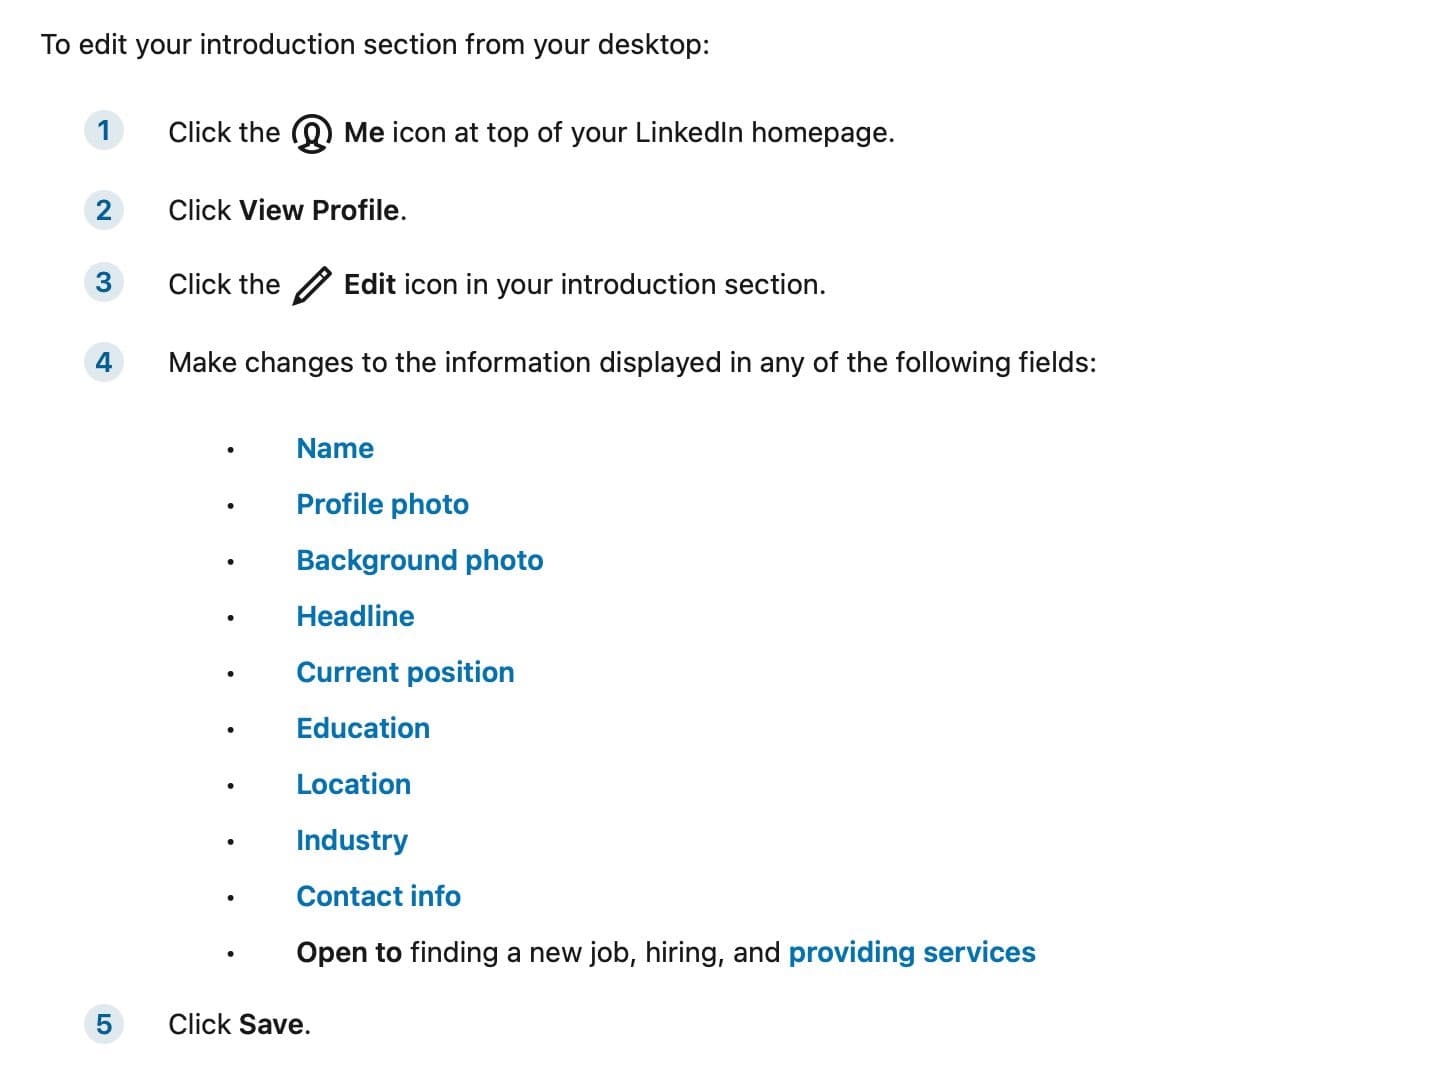Image resolution: width=1442 pixels, height=1074 pixels.
Task: Open the providing services link
Action: [x=912, y=952]
